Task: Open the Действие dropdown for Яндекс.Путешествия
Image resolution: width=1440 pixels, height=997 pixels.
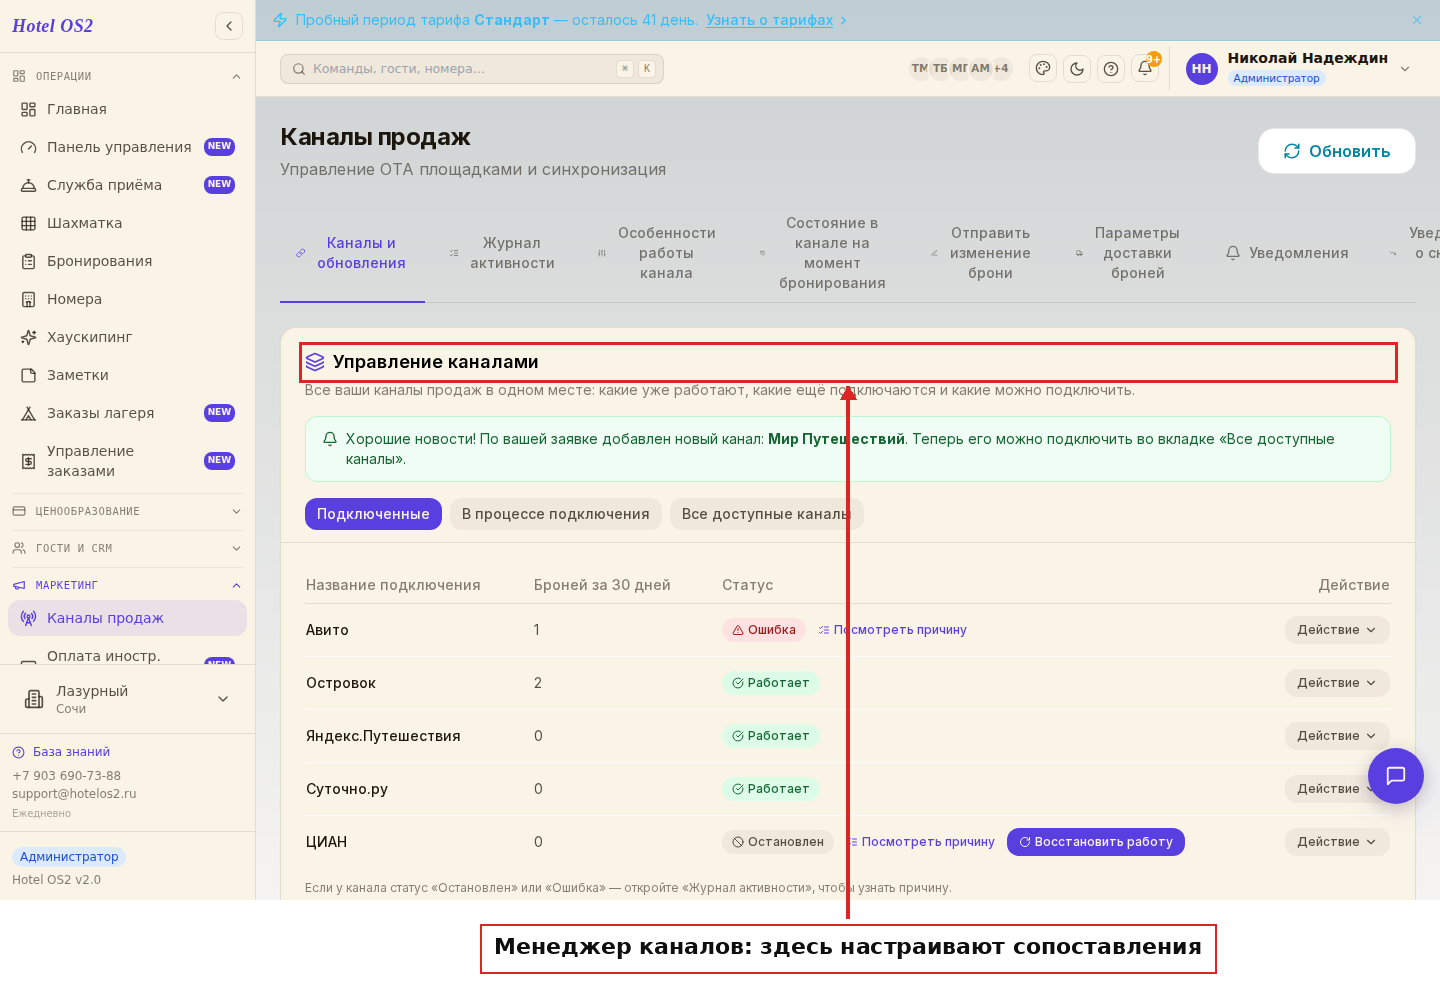Action: pyautogui.click(x=1337, y=736)
